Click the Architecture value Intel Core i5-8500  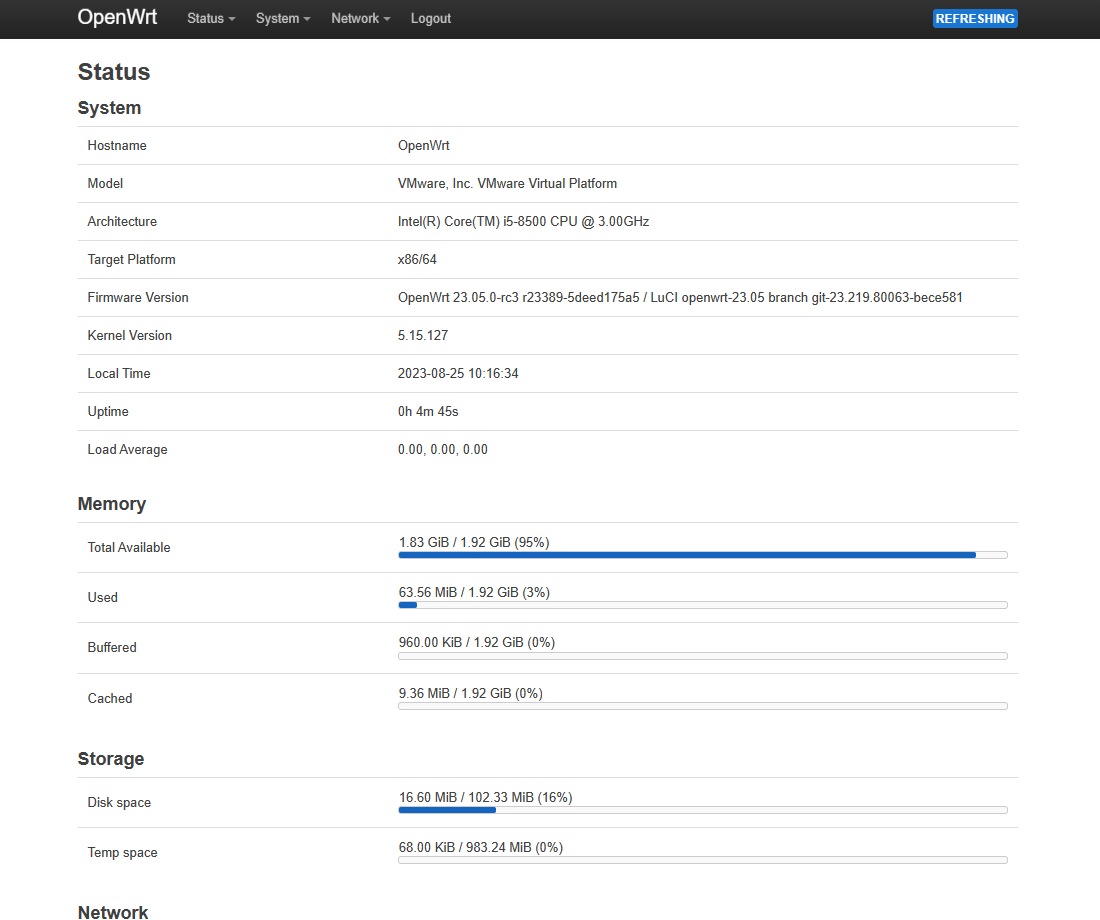(x=523, y=221)
